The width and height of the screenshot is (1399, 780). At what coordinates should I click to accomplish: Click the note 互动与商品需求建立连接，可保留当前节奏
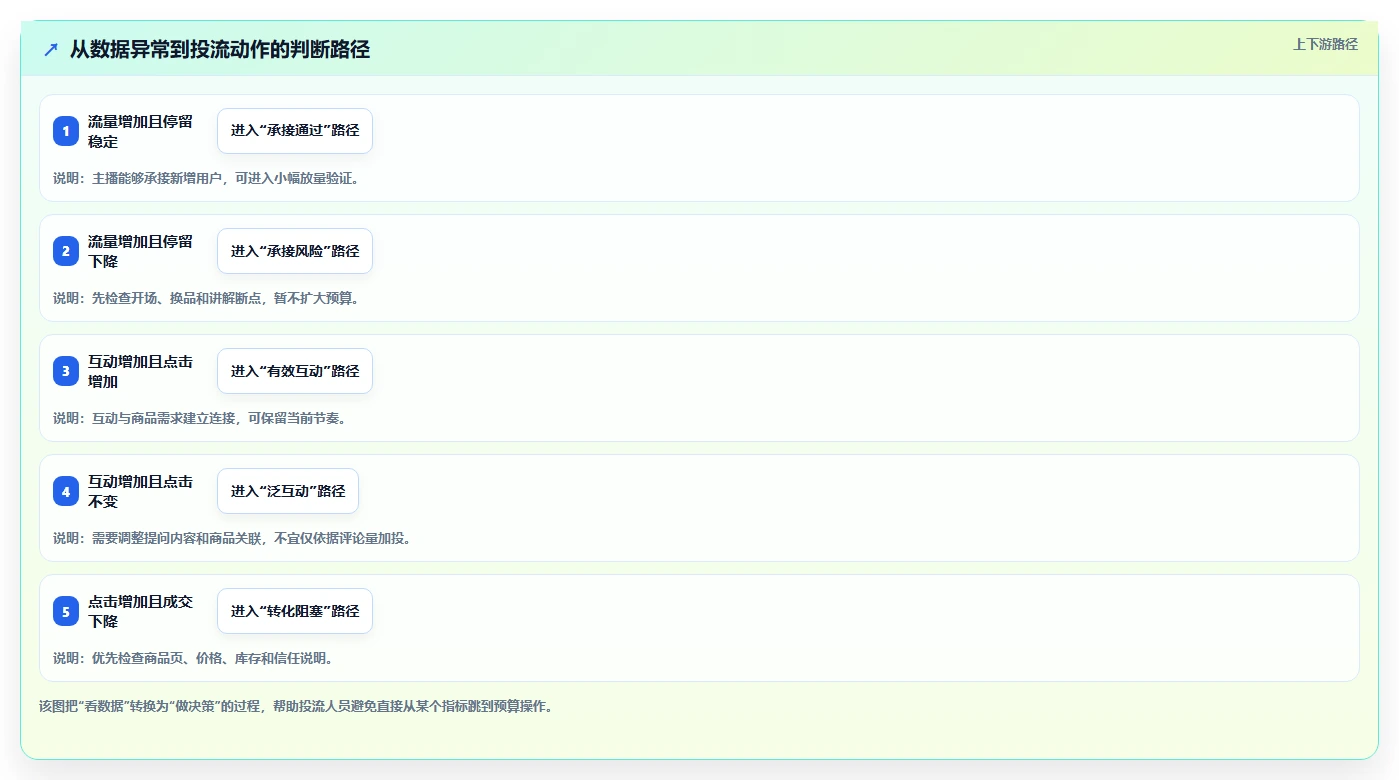tap(200, 418)
